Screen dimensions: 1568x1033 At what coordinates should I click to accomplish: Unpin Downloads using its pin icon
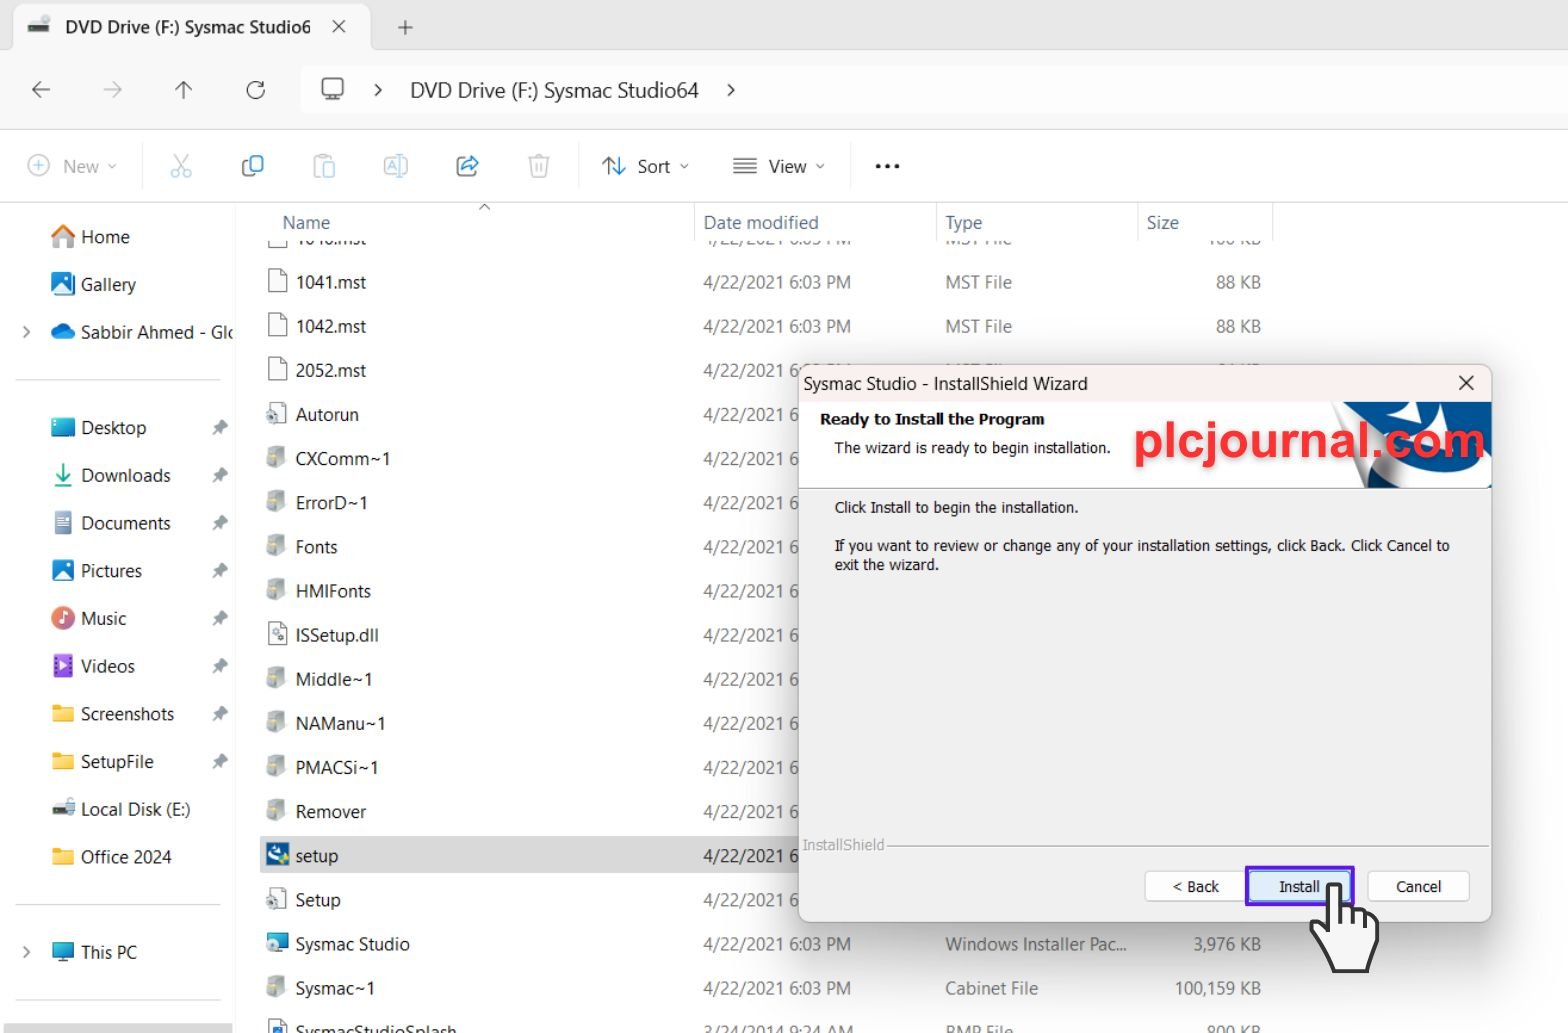220,476
